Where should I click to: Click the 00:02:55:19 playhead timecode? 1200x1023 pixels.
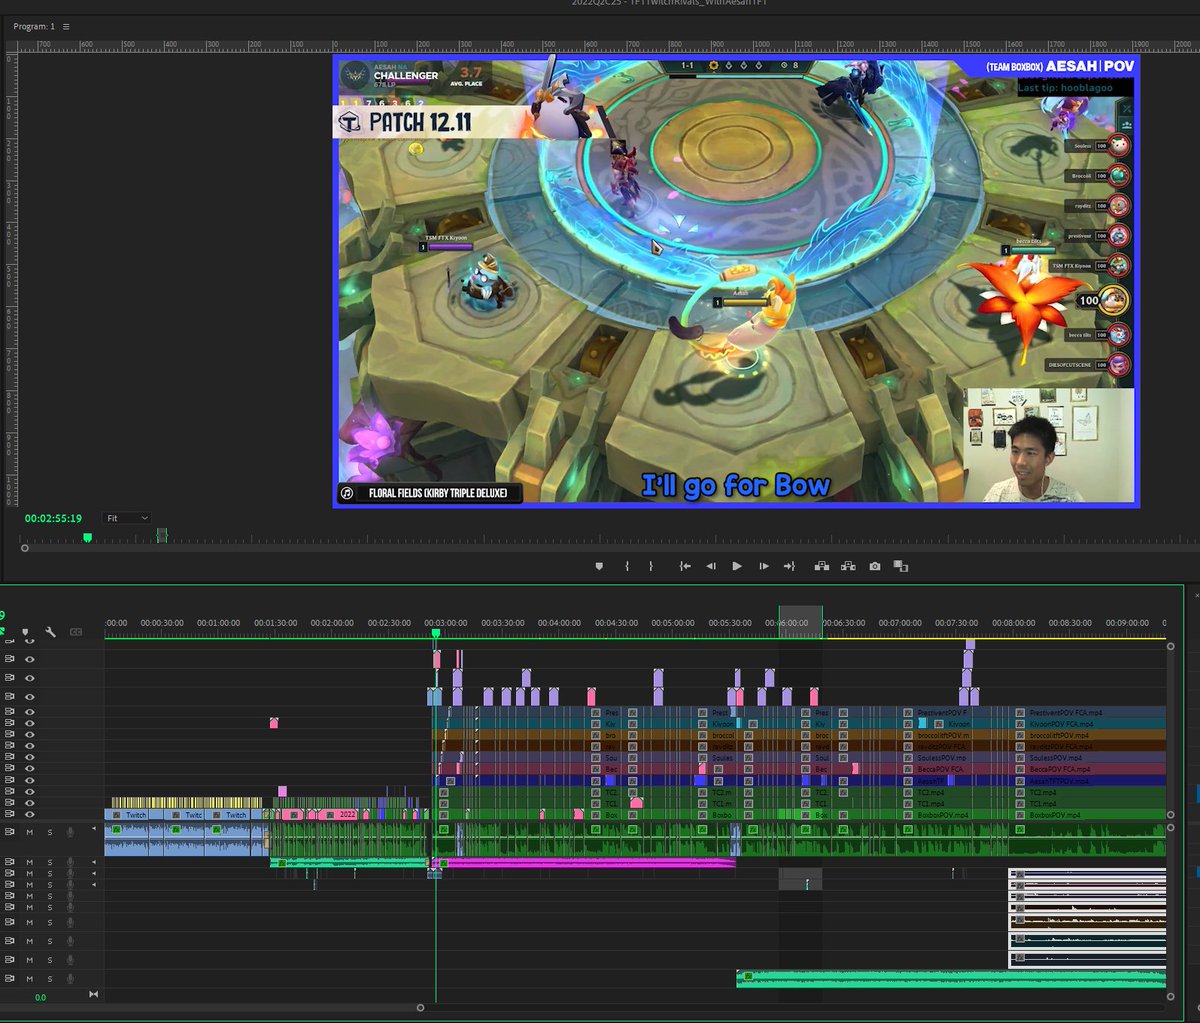coord(54,518)
